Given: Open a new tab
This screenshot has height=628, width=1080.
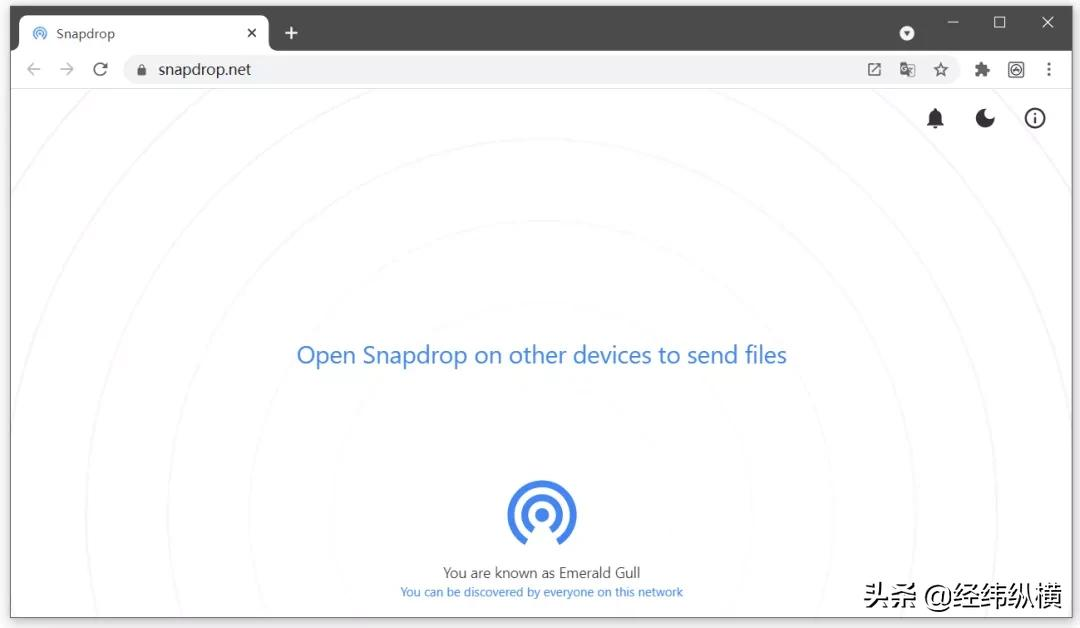Looking at the screenshot, I should [291, 33].
